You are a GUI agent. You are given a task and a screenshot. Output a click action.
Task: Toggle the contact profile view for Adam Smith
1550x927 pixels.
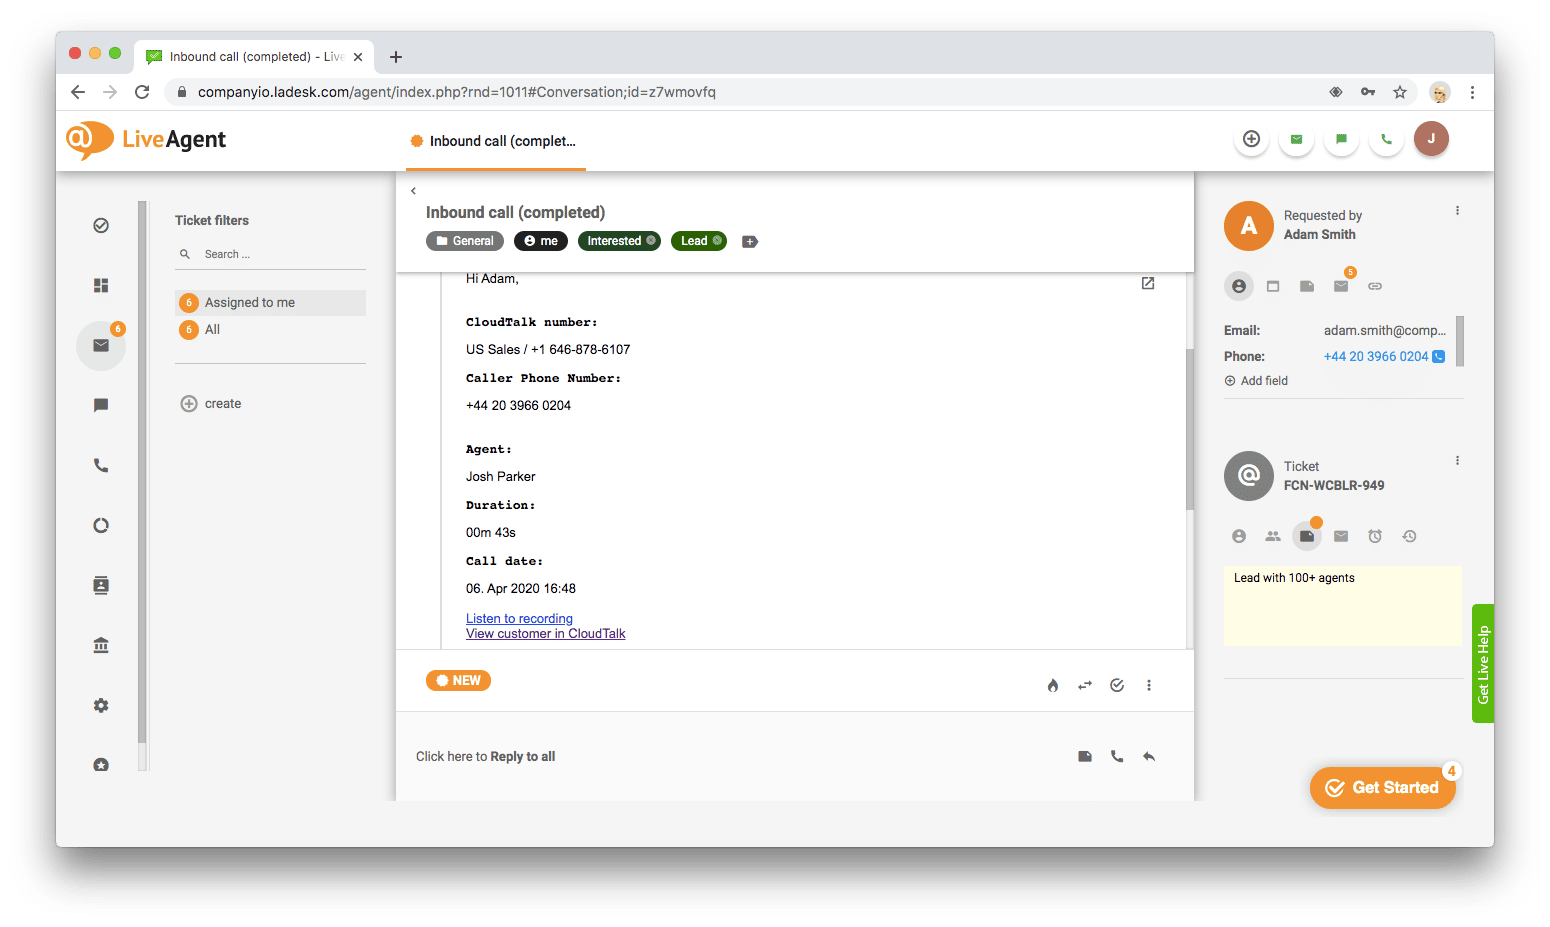tap(1239, 285)
